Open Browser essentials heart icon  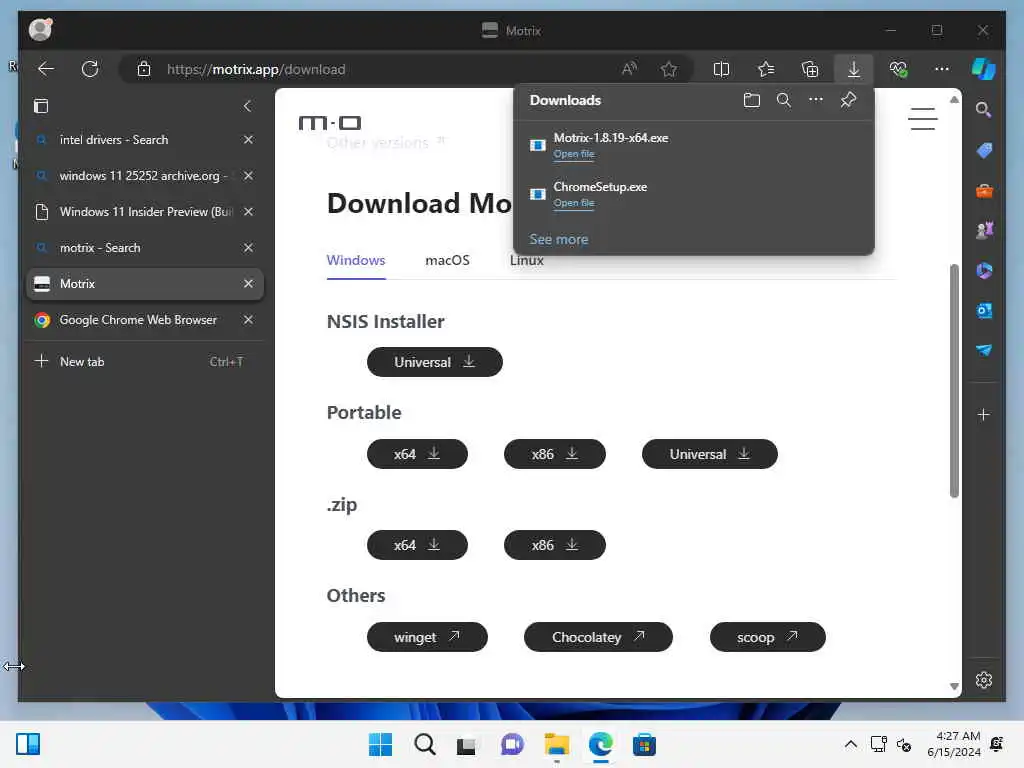898,69
